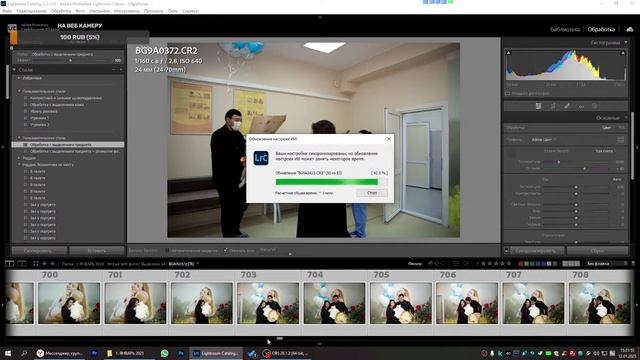Open the white balance preset dropdown
The height and width of the screenshot is (360, 640).
[606, 151]
